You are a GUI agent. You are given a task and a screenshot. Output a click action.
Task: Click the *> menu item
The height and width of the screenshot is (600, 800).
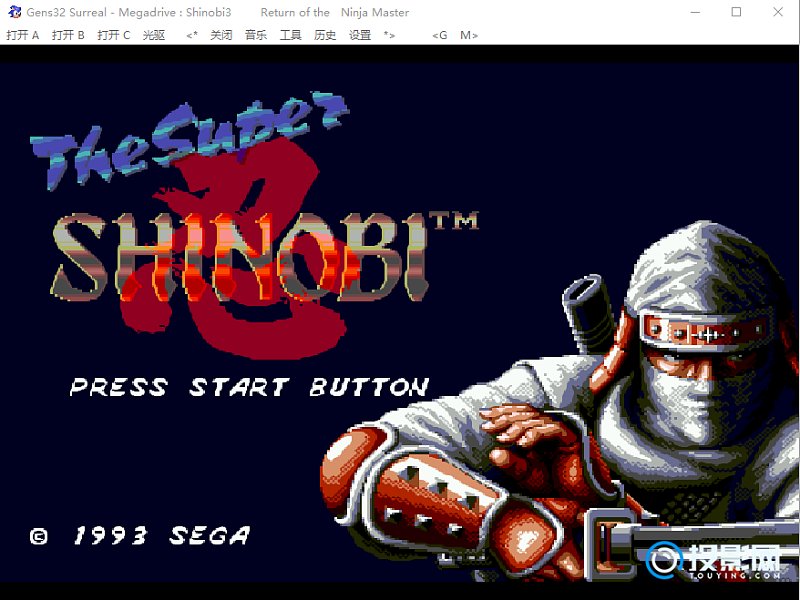tap(389, 35)
